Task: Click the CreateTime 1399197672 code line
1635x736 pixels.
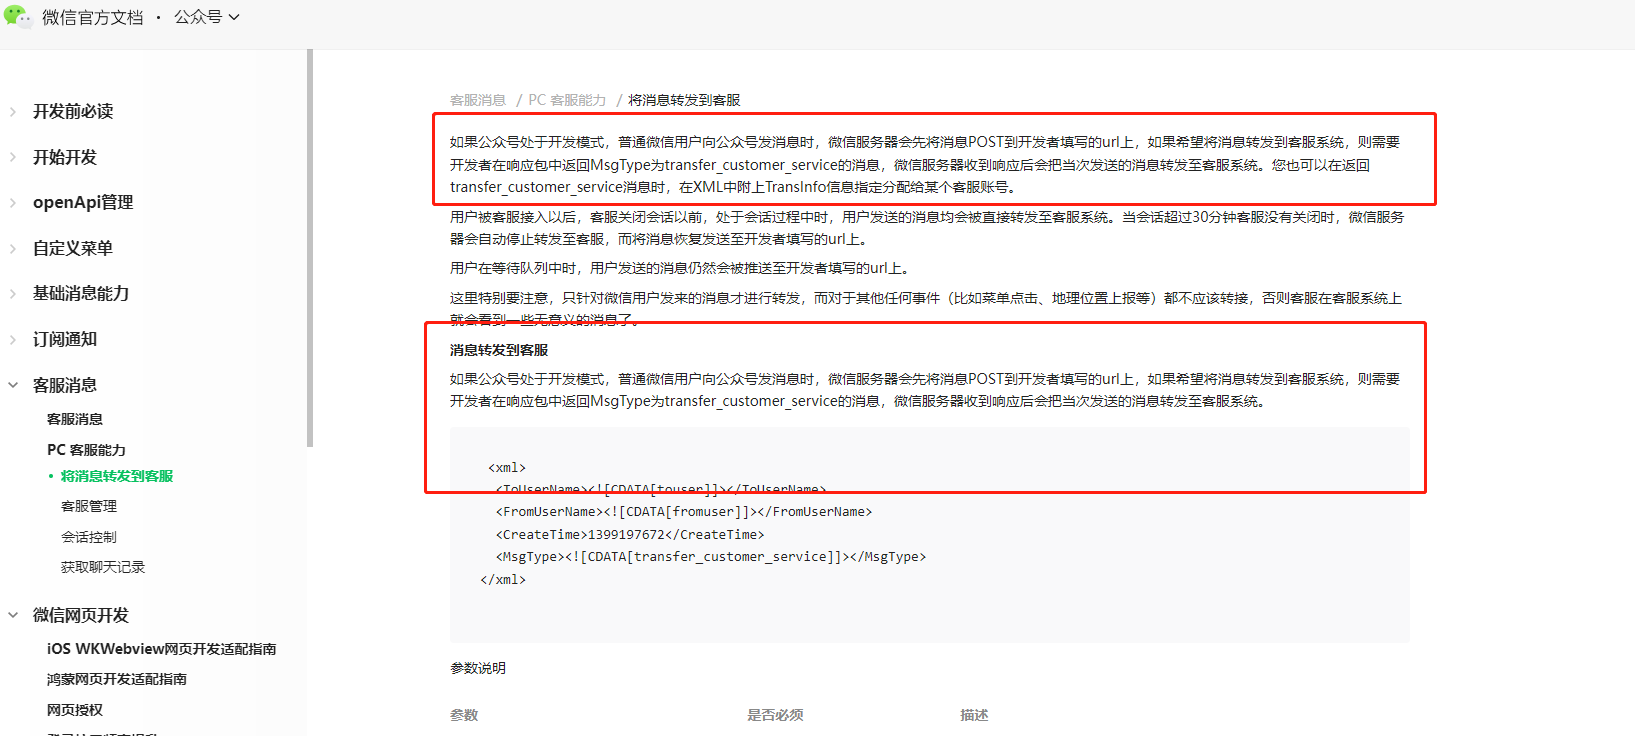Action: tap(630, 535)
